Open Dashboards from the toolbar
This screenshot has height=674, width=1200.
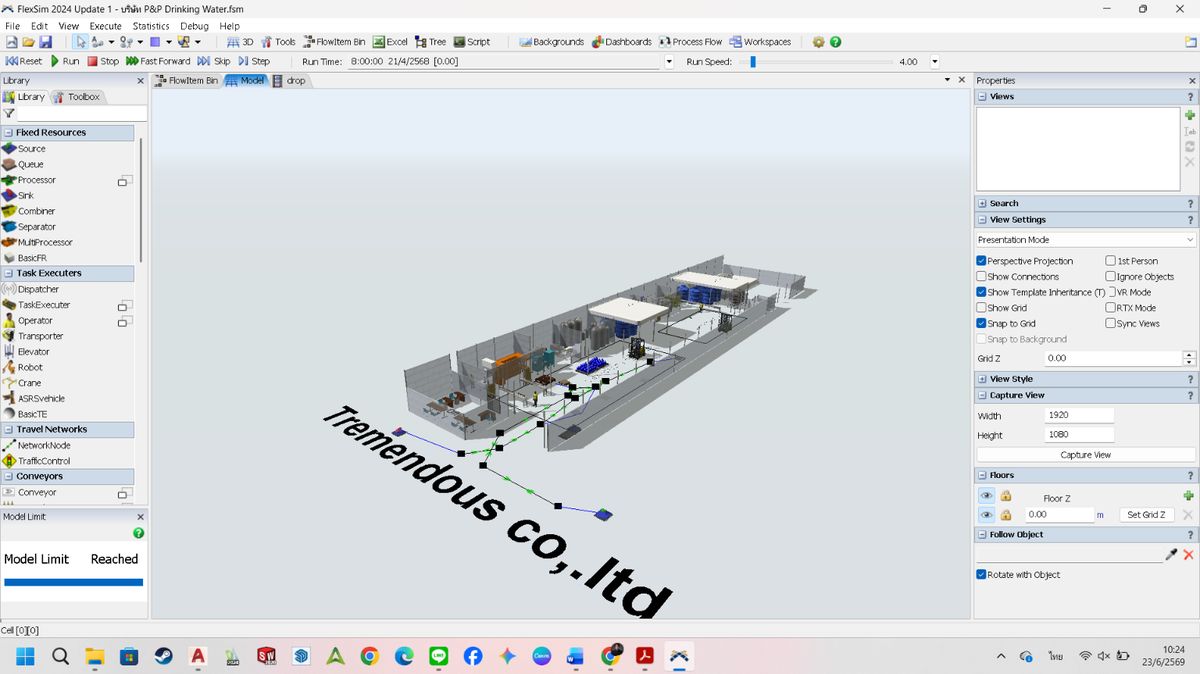622,42
